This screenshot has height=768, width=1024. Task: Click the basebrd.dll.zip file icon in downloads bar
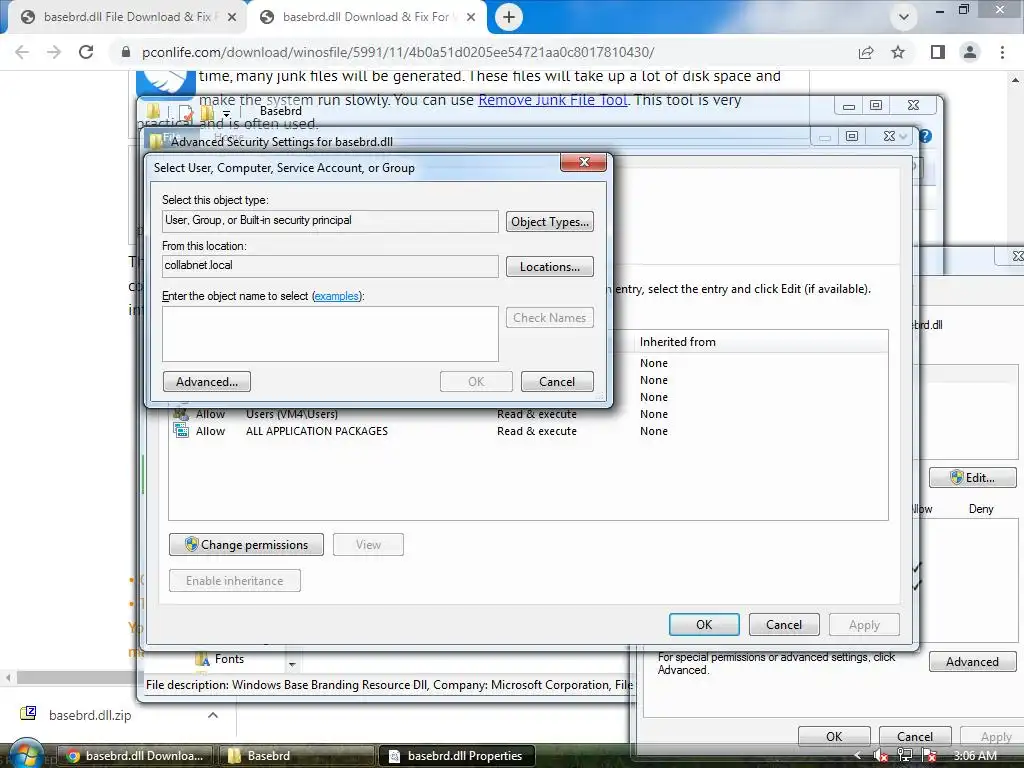tap(28, 714)
